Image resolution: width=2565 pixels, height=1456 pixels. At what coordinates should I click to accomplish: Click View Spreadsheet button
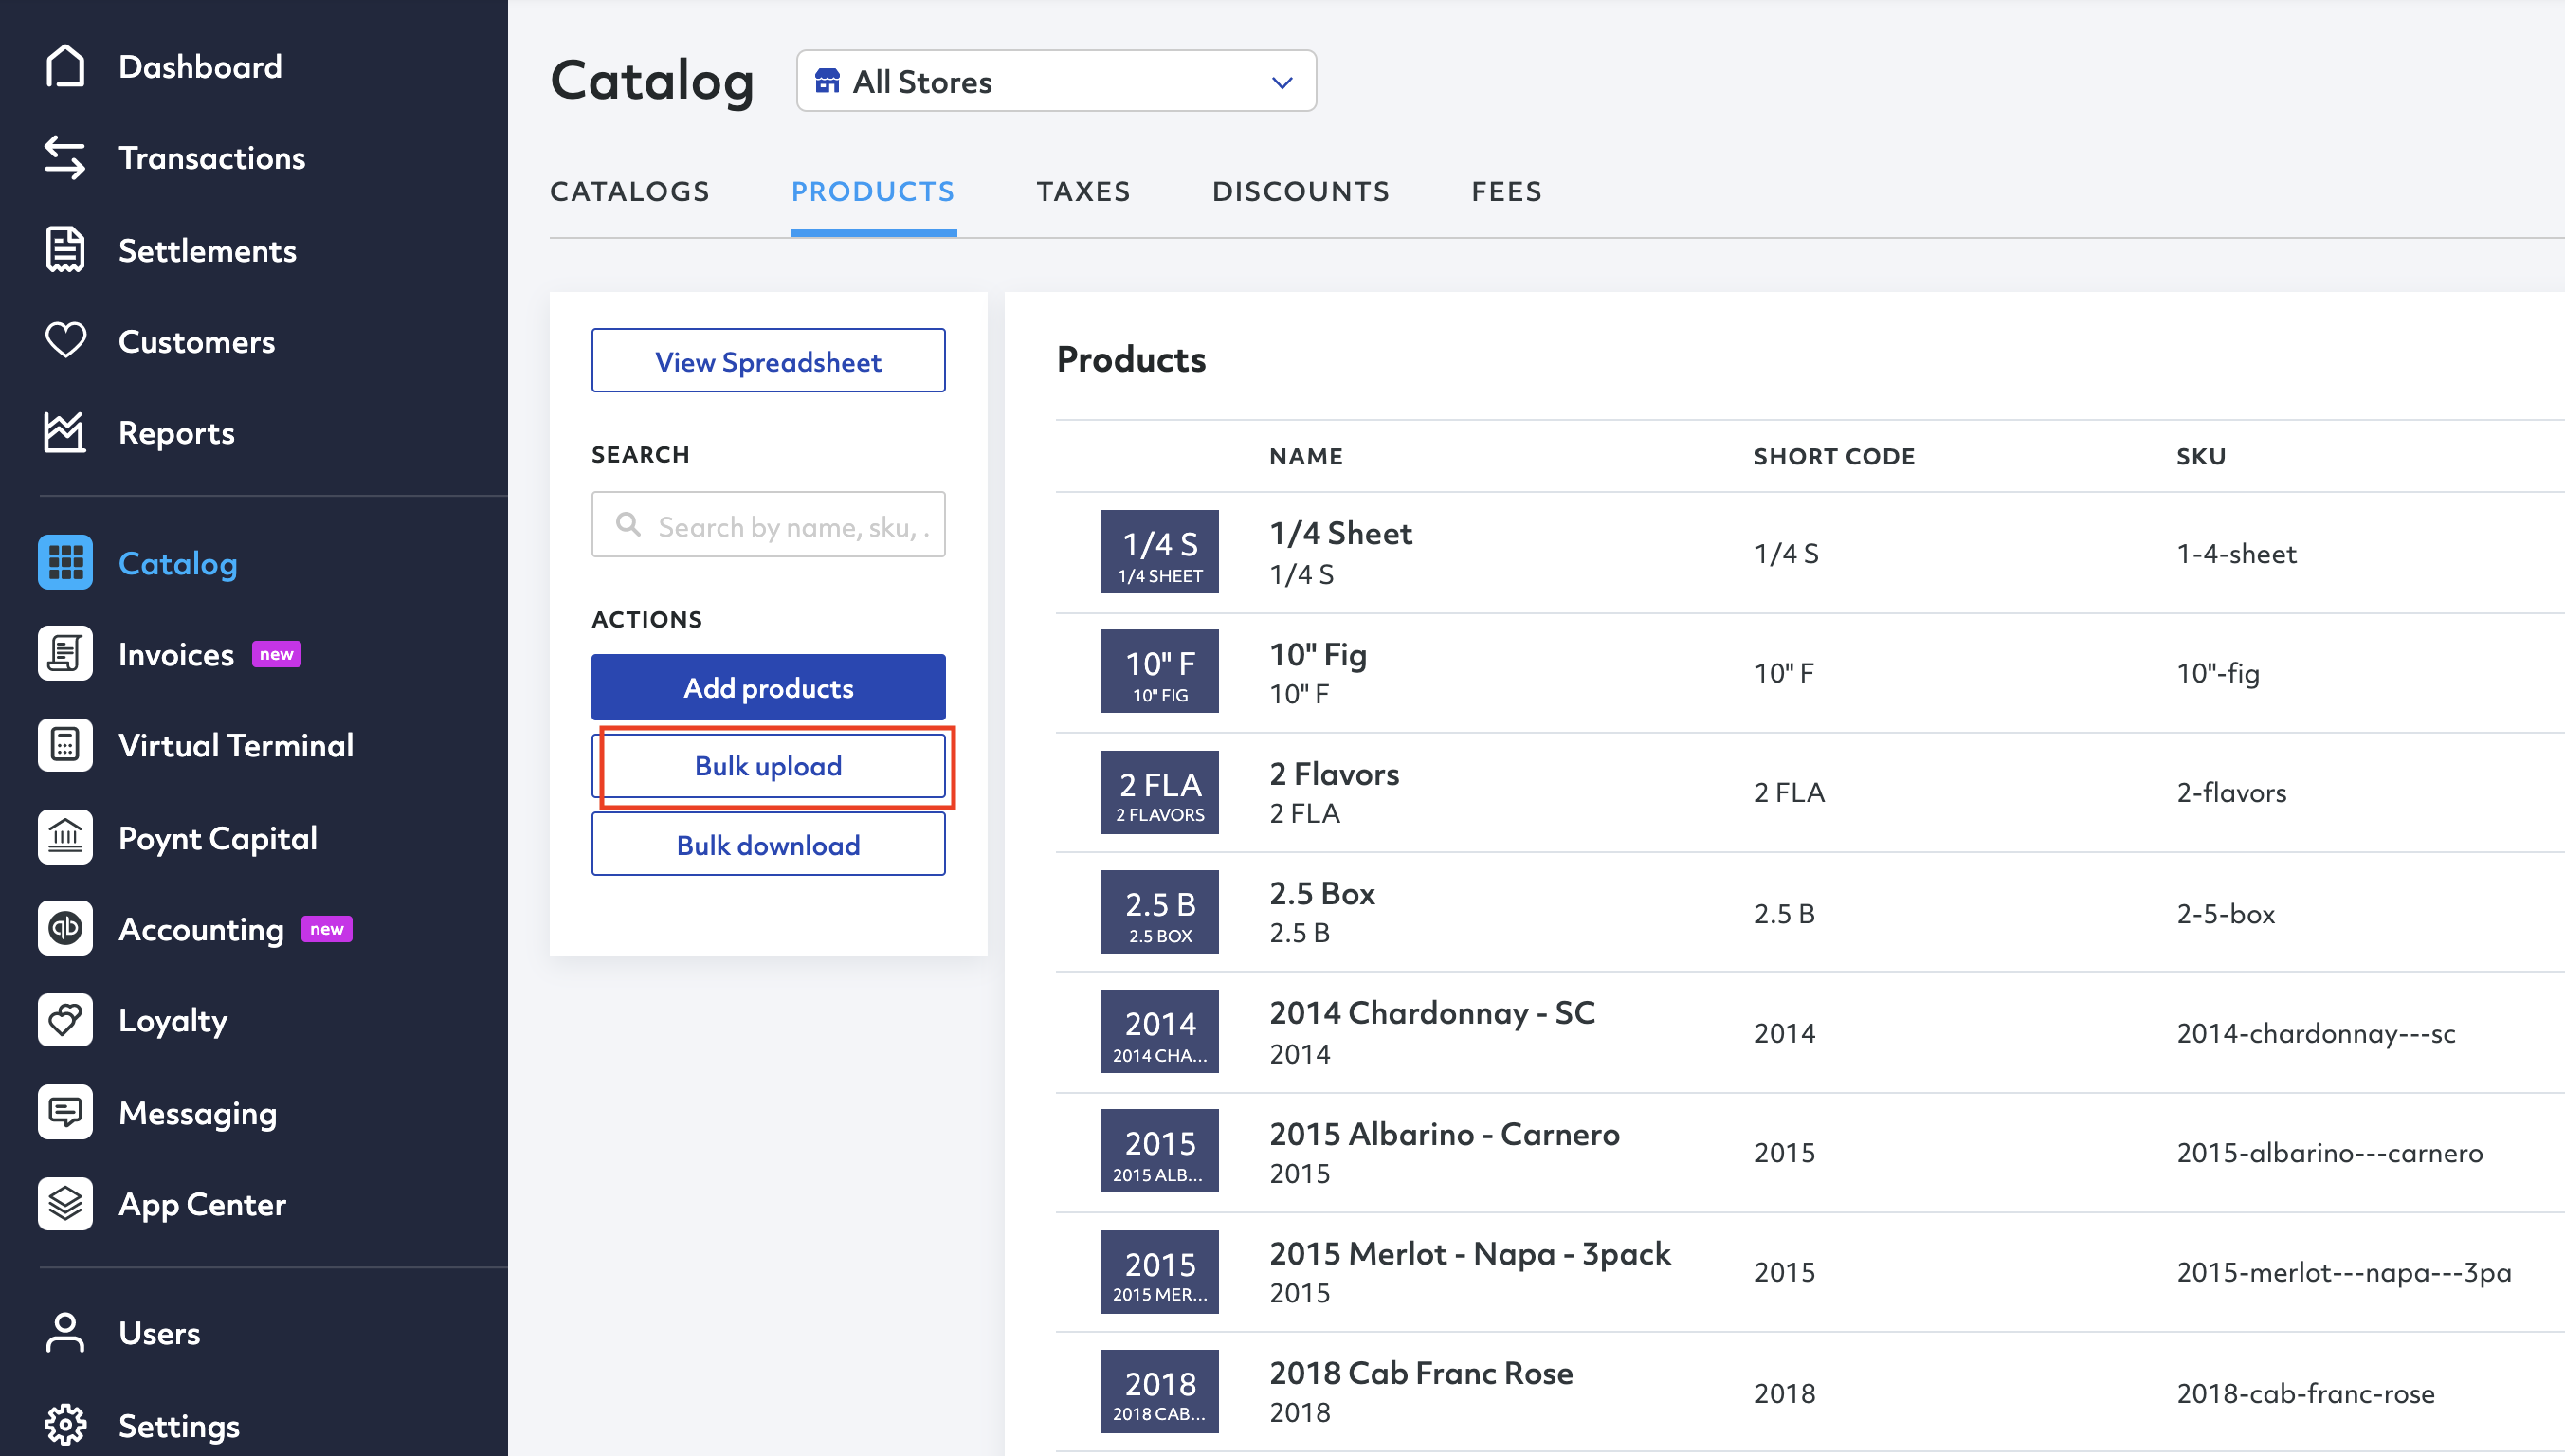(x=767, y=361)
